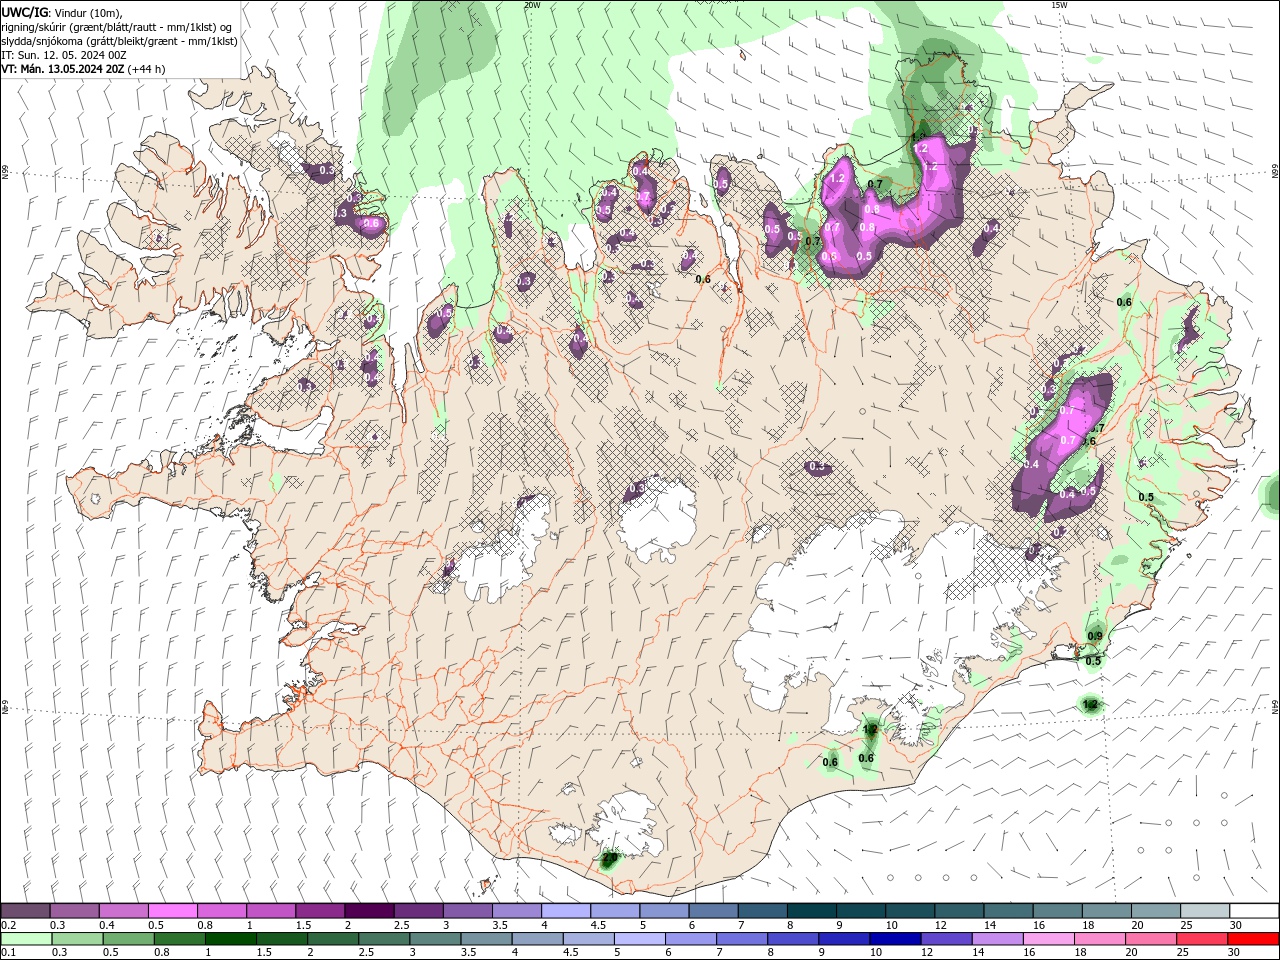The height and width of the screenshot is (960, 1280).
Task: Click the magenta 1.5 mm snow legend swatch
Action: [x=319, y=911]
